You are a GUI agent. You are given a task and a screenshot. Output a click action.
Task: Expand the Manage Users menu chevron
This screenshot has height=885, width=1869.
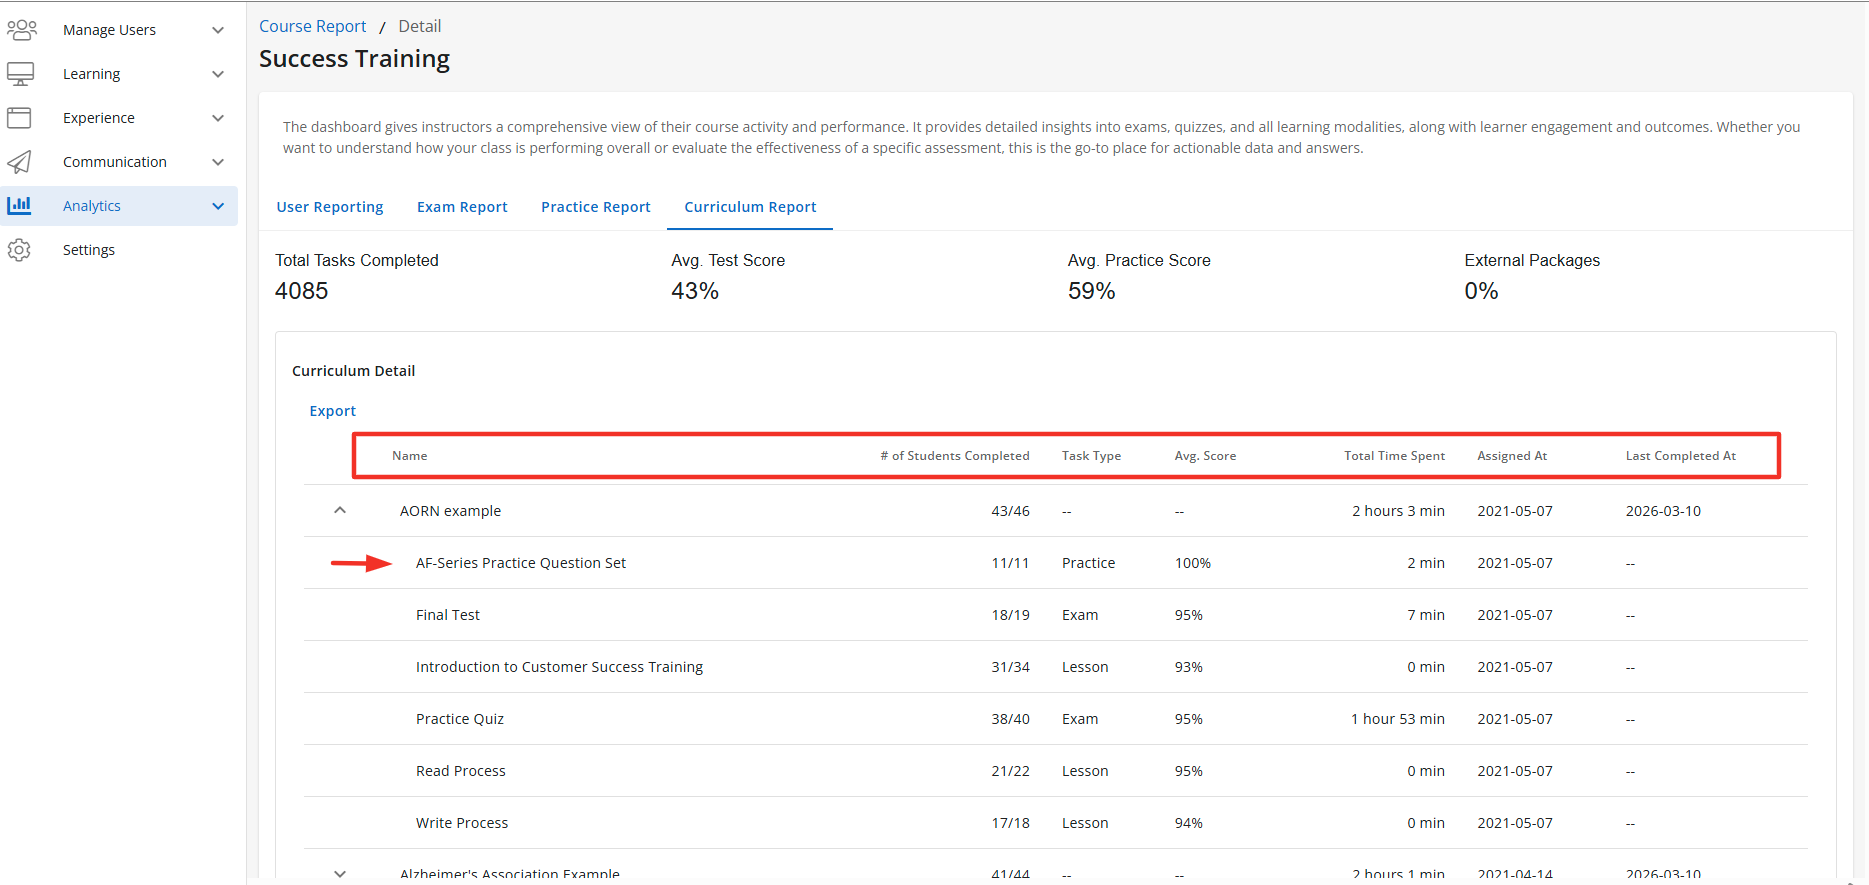point(218,30)
